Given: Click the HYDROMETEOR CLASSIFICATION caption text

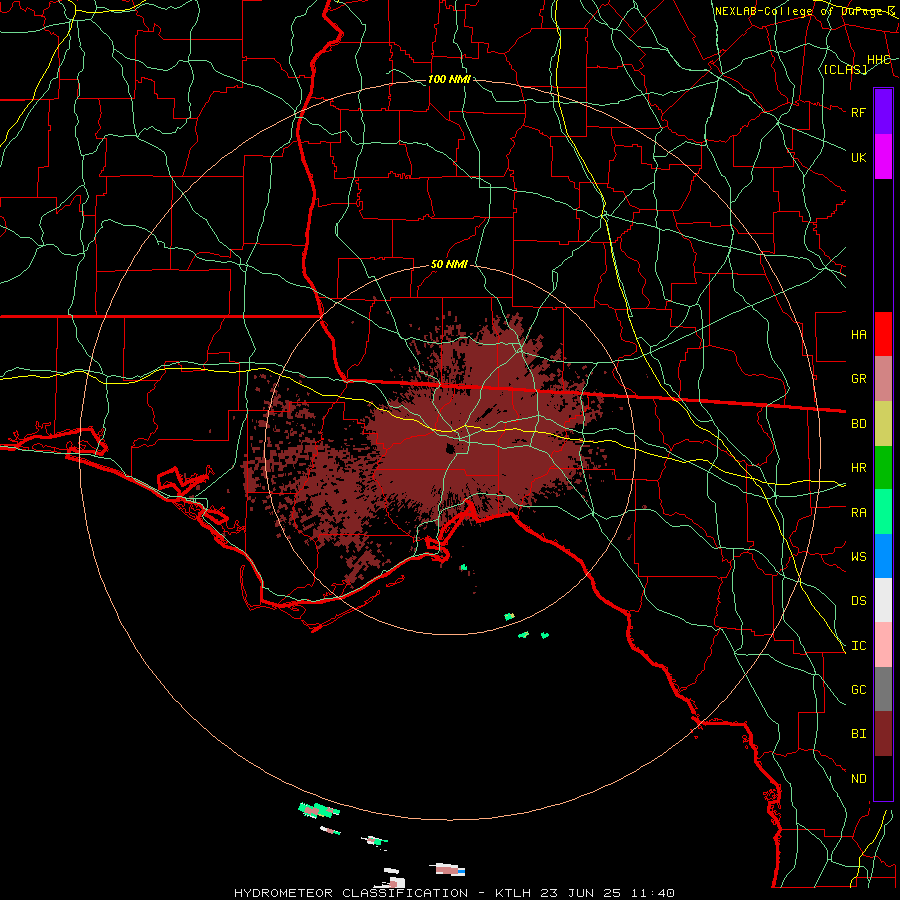Looking at the screenshot, I should (x=351, y=893).
